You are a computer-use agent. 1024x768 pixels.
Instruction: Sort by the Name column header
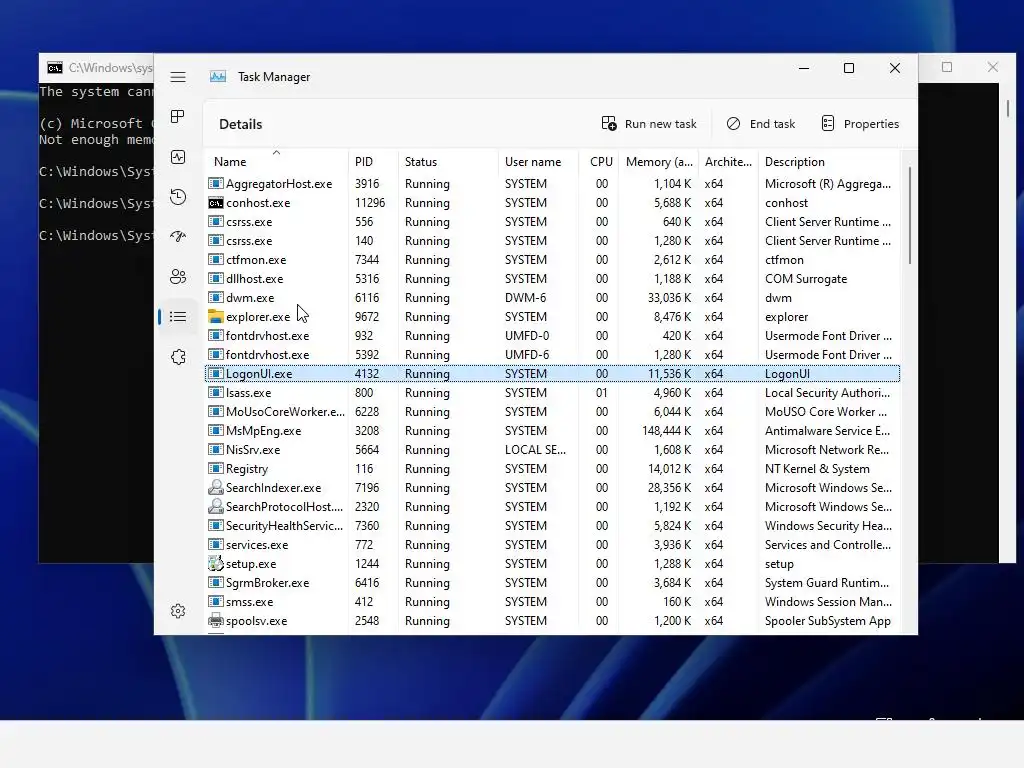click(277, 161)
